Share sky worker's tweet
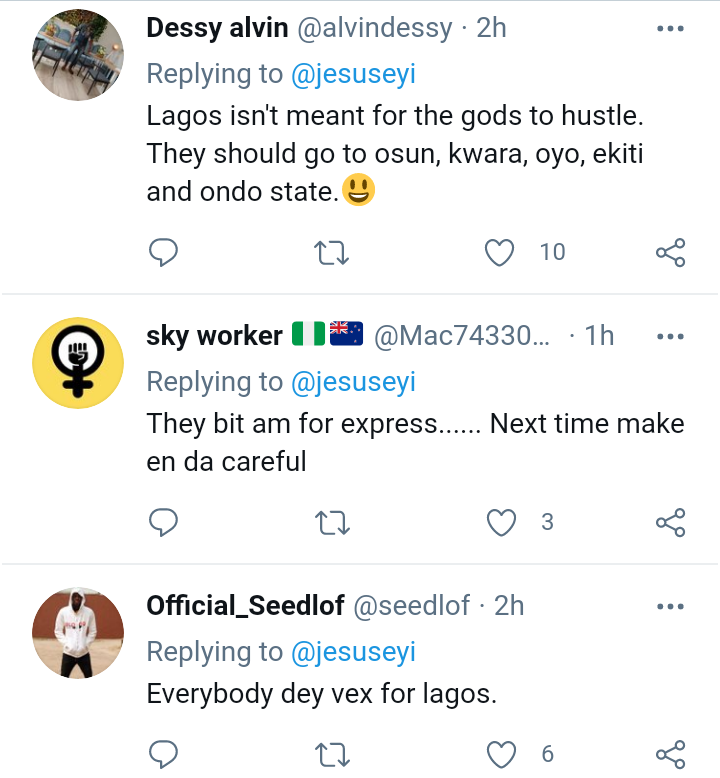720x778 pixels. [x=671, y=522]
